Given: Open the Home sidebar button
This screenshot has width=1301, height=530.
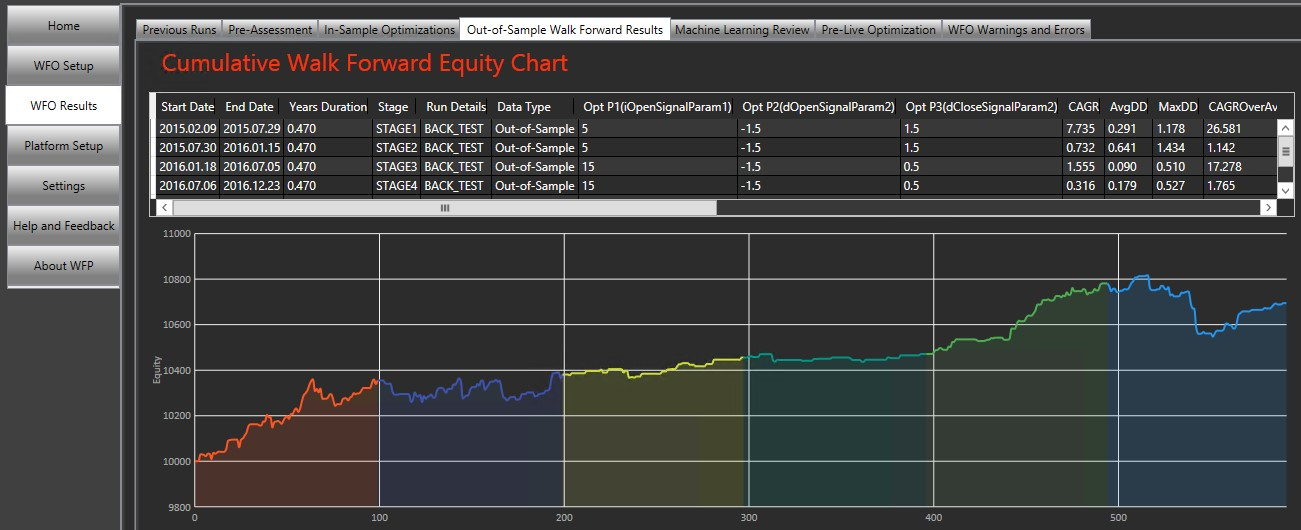Looking at the screenshot, I should coord(63,26).
